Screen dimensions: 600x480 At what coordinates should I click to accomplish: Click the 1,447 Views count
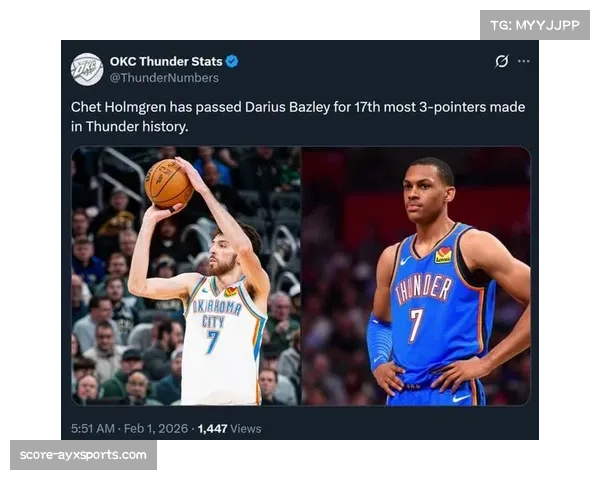(x=230, y=428)
